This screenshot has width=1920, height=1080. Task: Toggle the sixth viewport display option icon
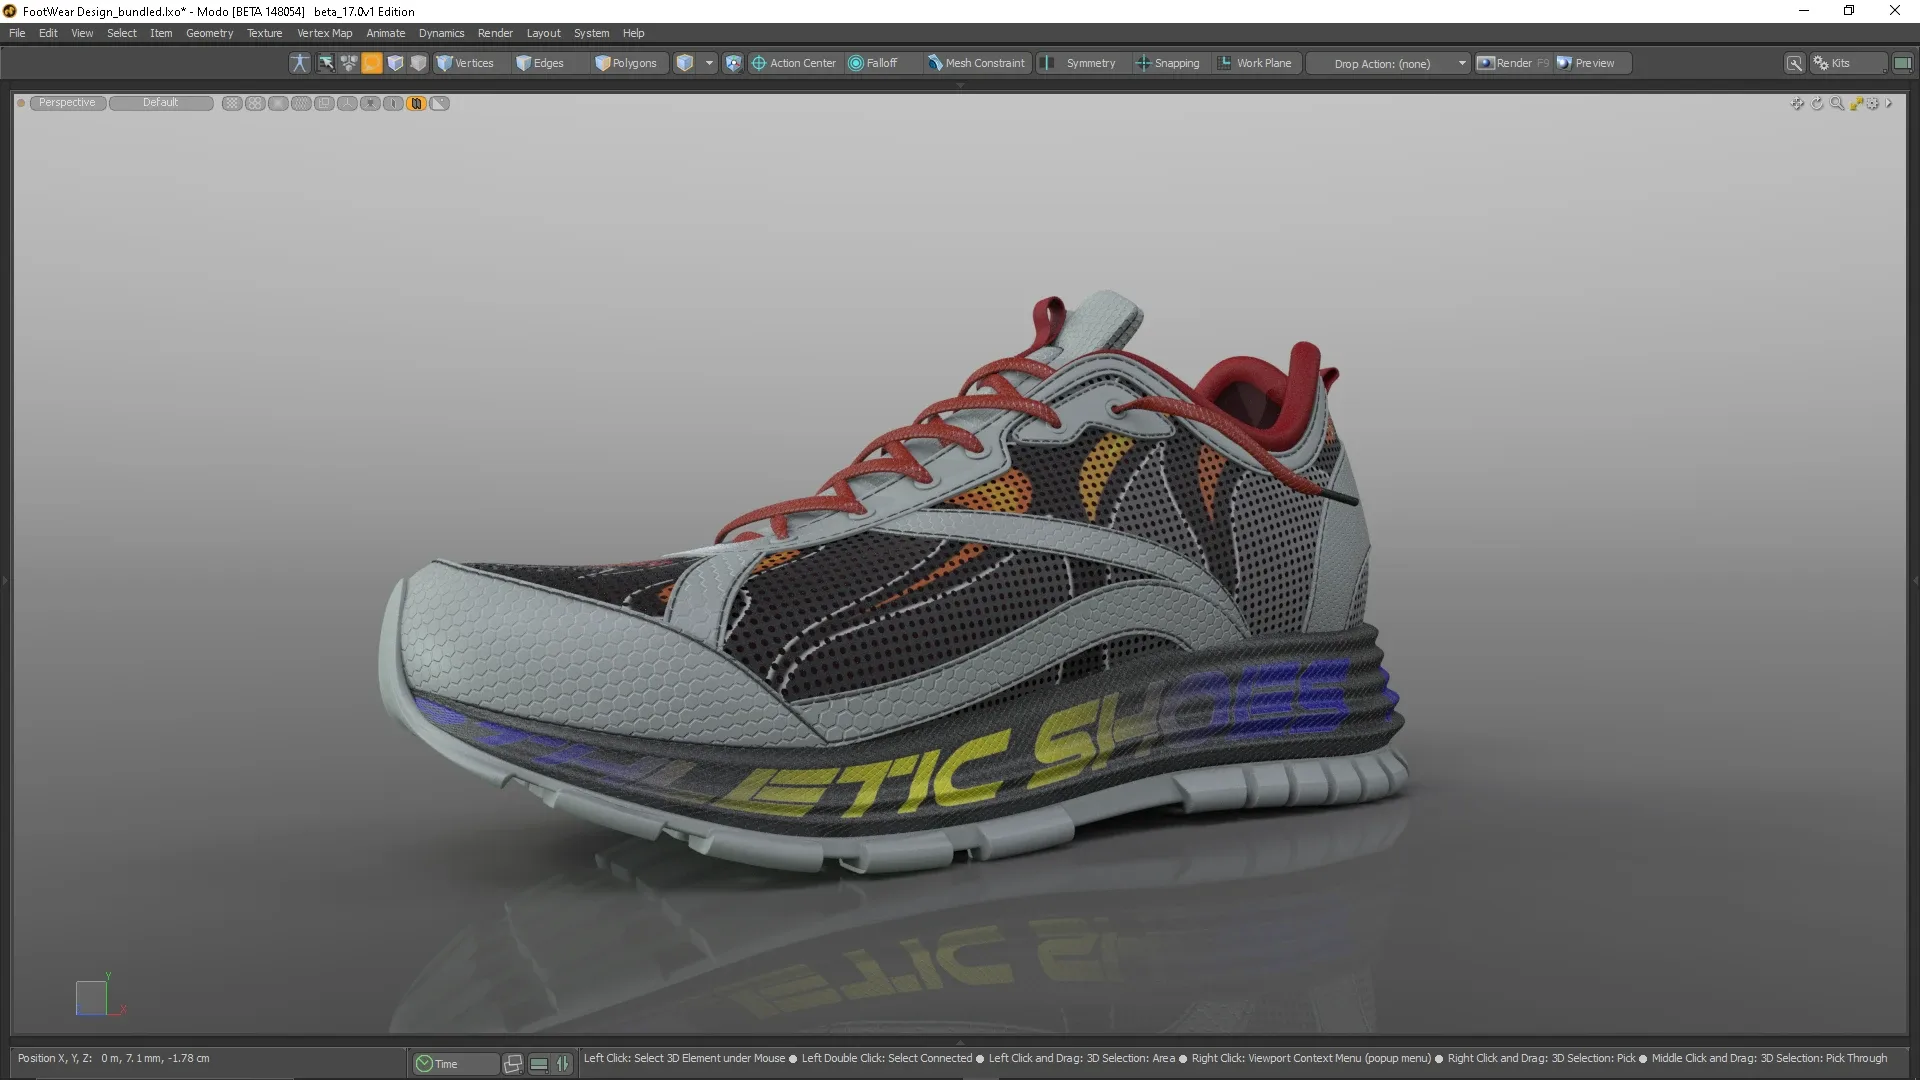(x=347, y=103)
